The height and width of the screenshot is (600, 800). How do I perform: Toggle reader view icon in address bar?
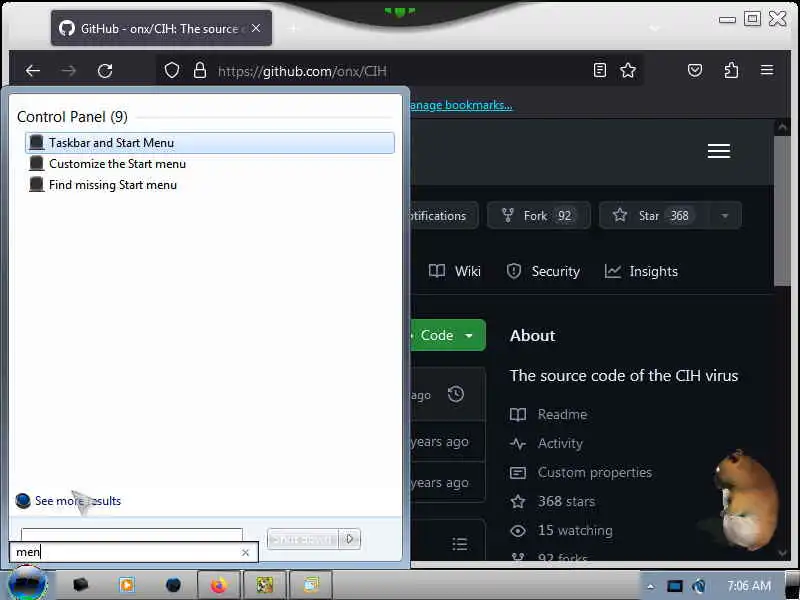pyautogui.click(x=600, y=70)
